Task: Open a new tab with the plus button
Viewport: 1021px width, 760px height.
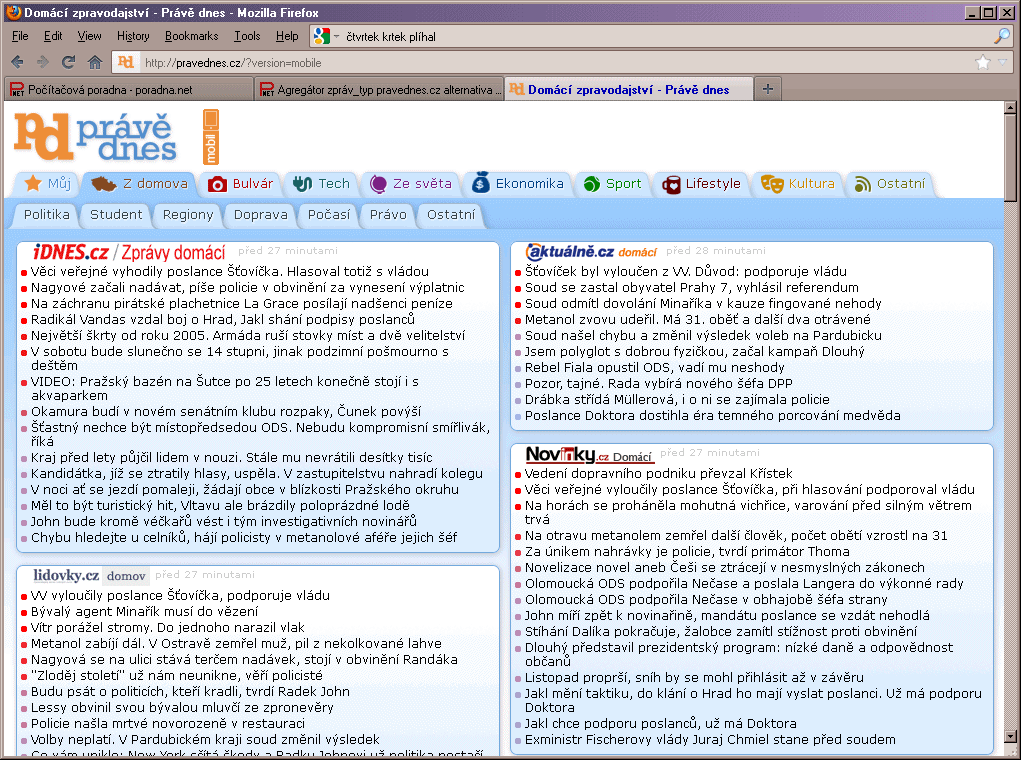Action: pos(768,89)
